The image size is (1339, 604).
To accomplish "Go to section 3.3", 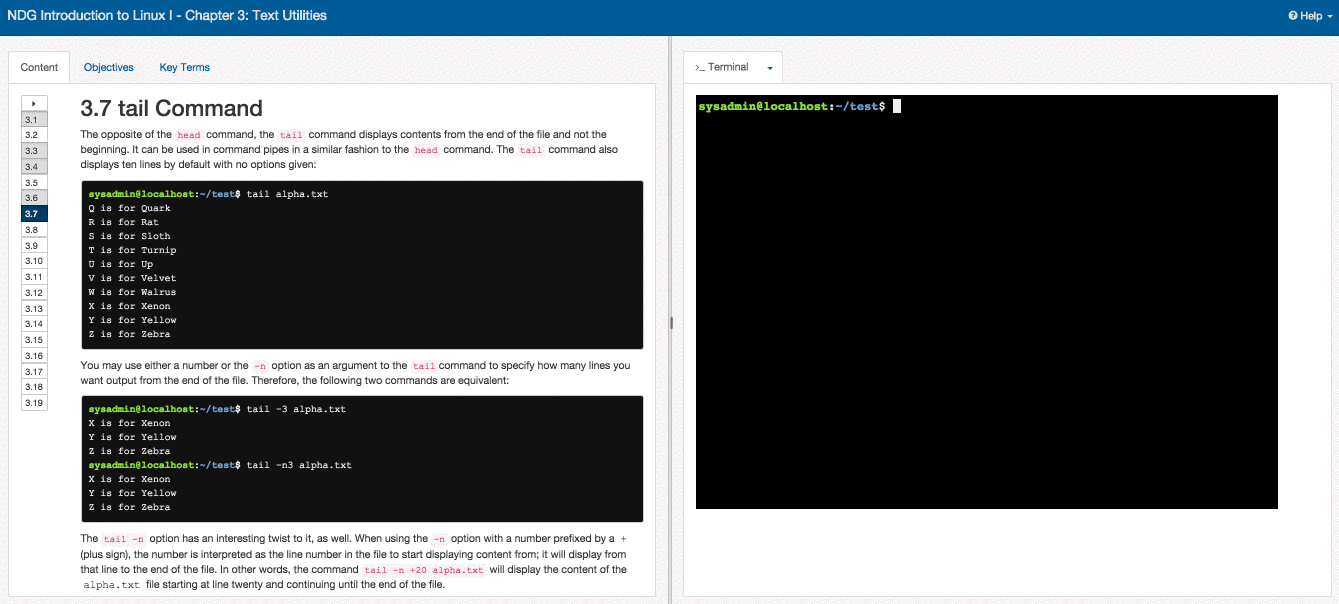I will tap(34, 150).
